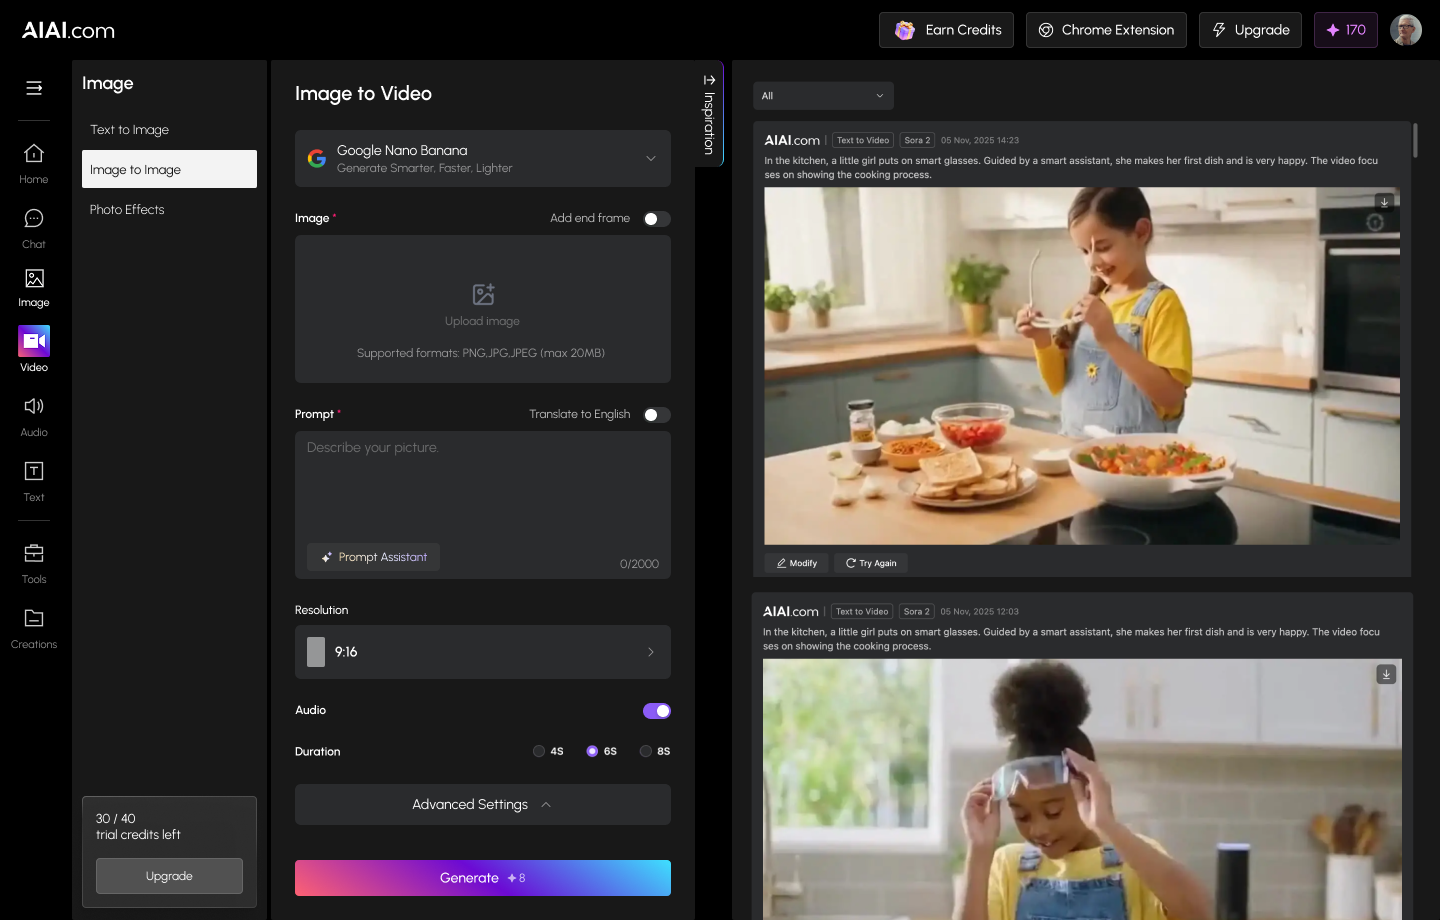
Task: Click the 170 credits badge
Action: pos(1346,30)
